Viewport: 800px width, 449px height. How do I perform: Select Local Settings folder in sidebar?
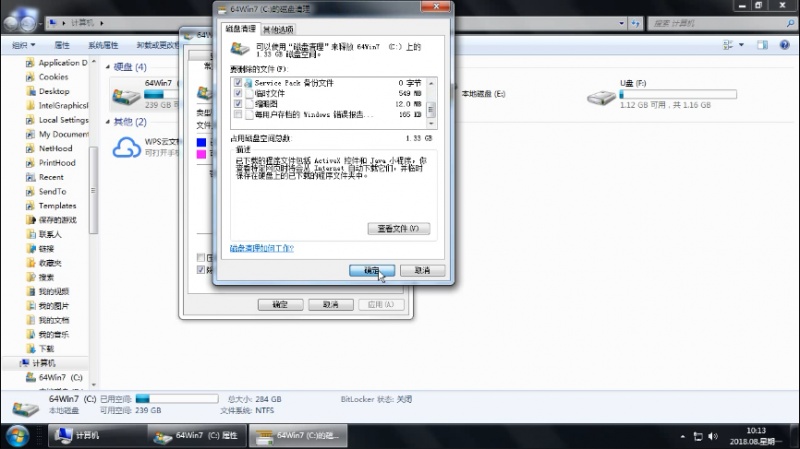click(x=57, y=120)
